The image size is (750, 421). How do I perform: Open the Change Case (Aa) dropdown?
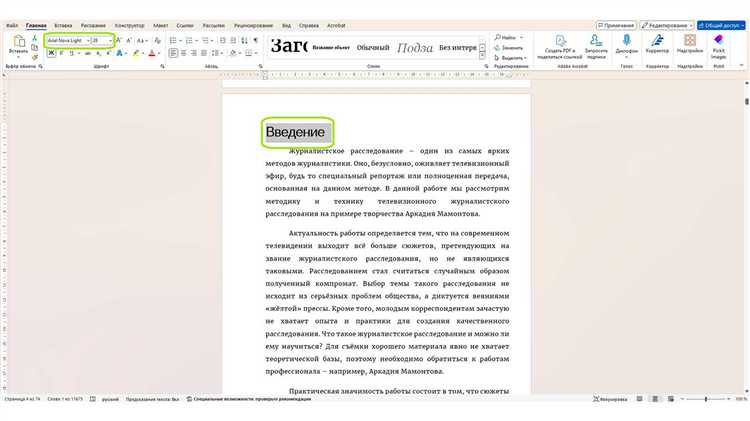[142, 40]
